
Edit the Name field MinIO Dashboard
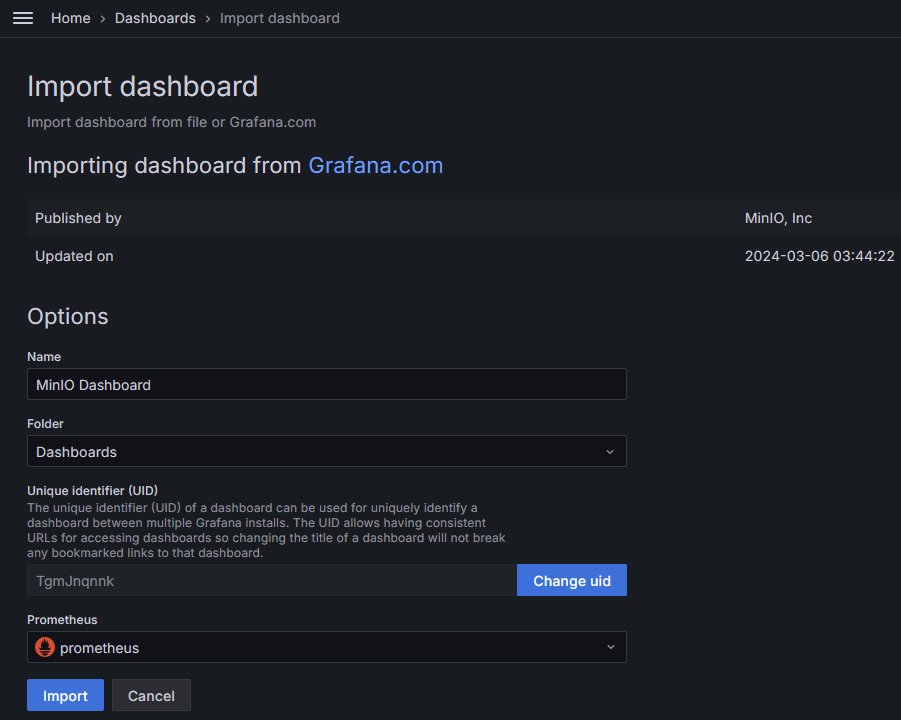327,384
